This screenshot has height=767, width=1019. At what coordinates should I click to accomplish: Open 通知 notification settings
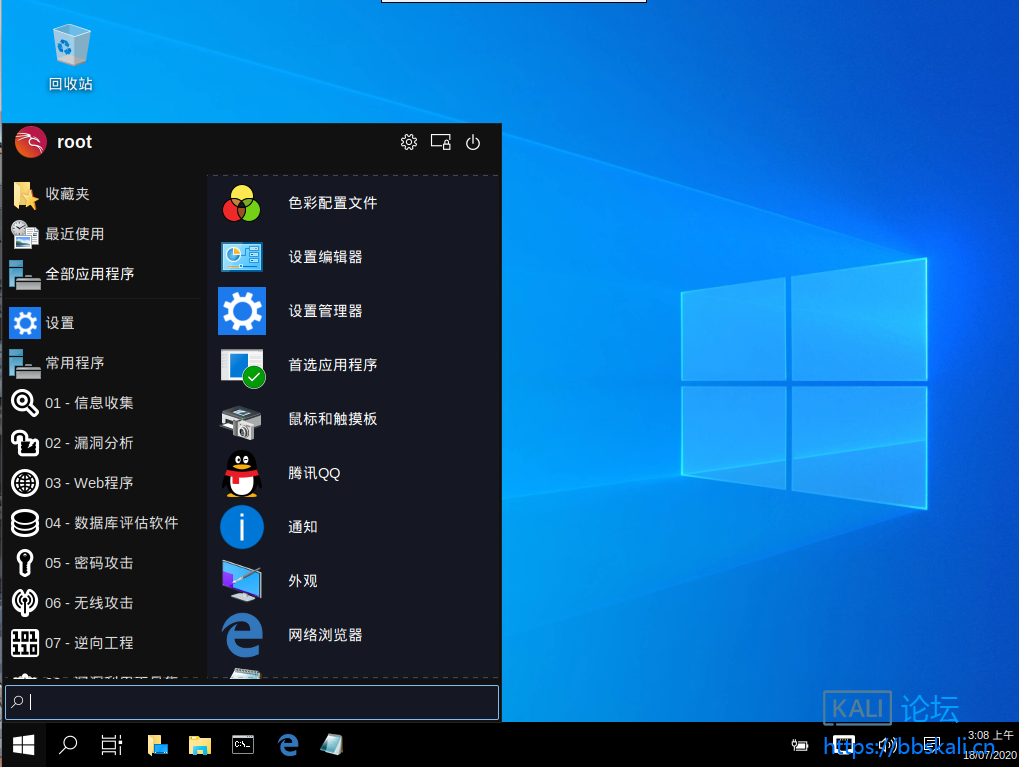click(302, 526)
